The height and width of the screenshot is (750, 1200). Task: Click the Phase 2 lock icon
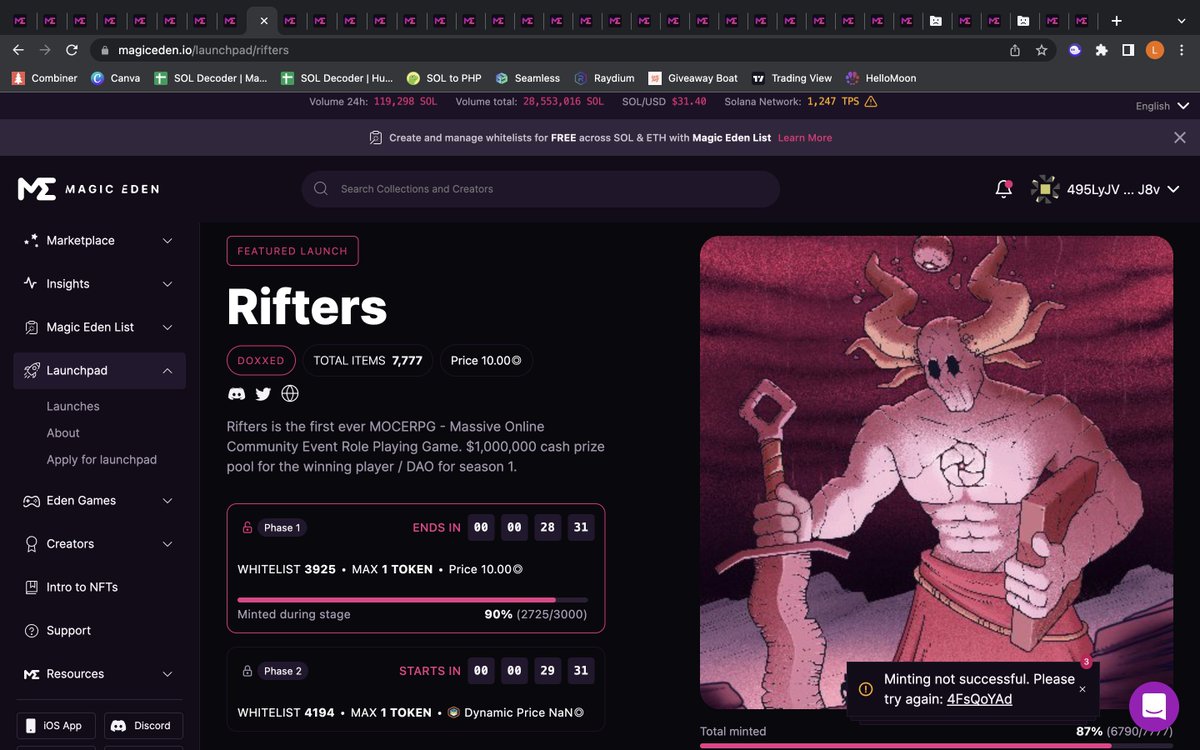[247, 671]
